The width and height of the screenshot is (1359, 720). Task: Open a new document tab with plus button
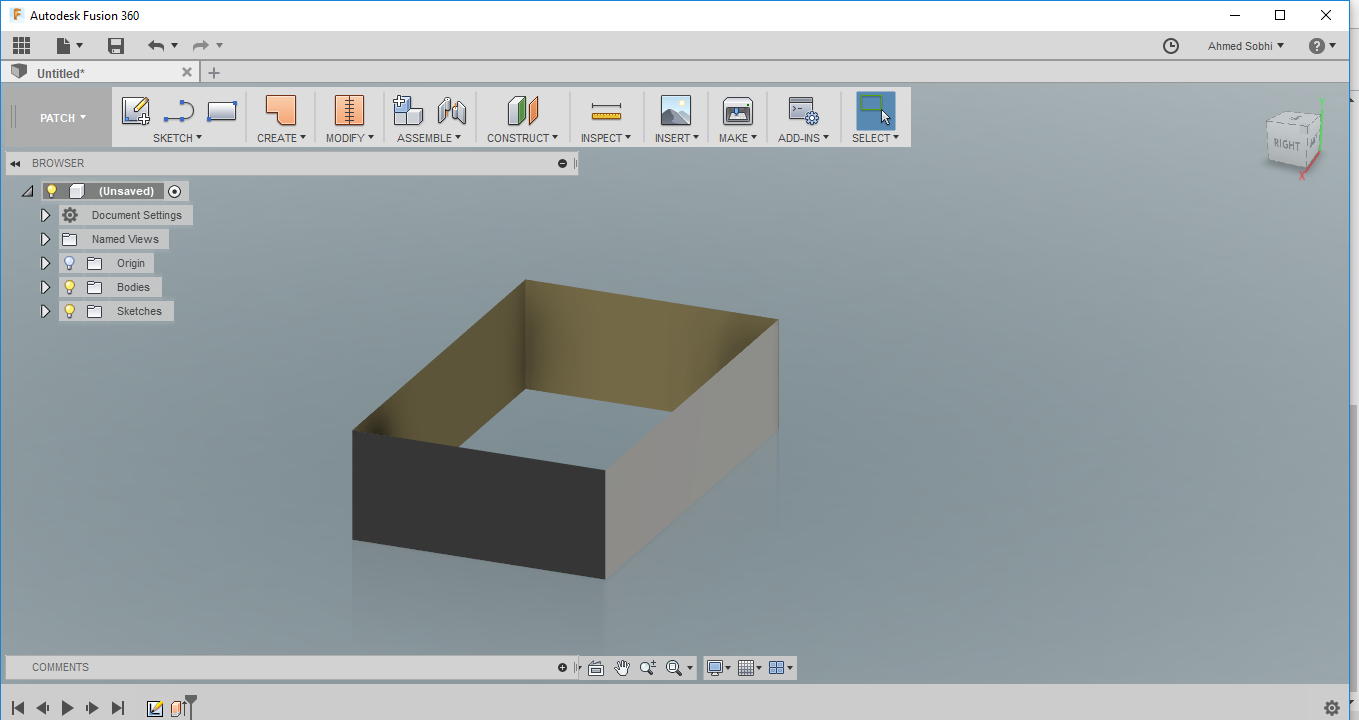(x=214, y=72)
